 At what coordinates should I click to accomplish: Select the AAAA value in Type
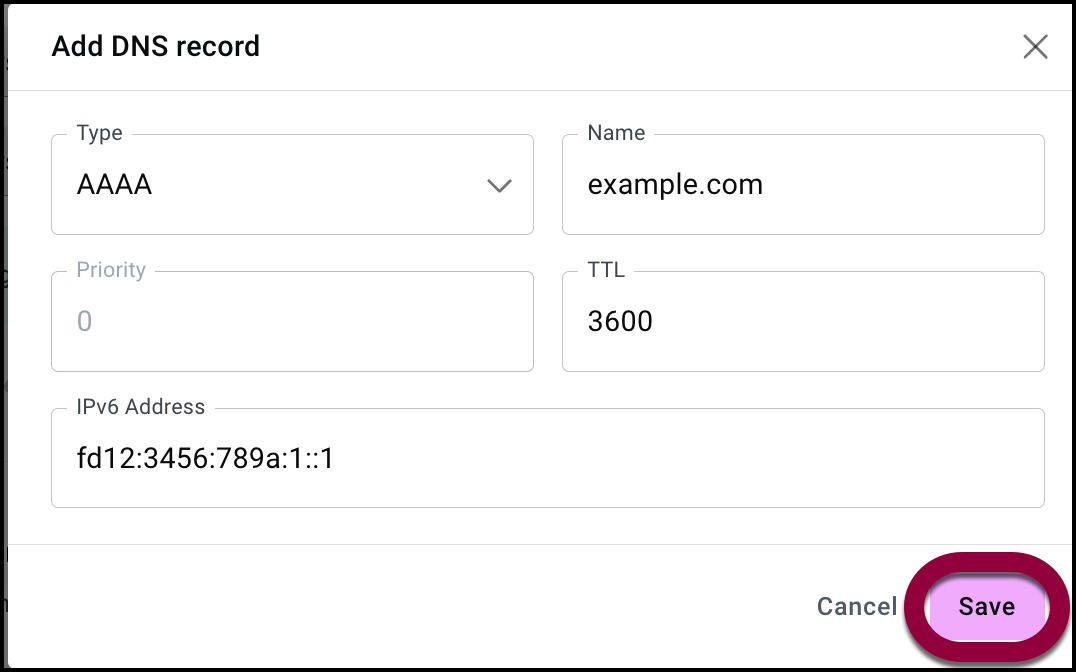114,185
